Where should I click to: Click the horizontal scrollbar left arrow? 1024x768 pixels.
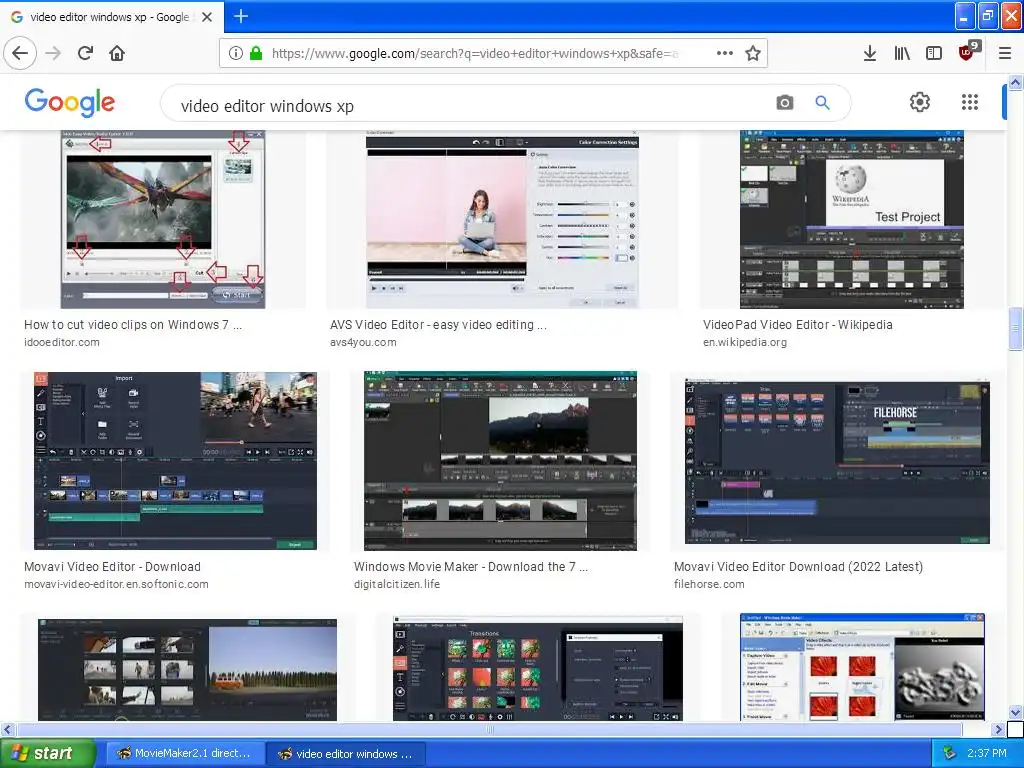tap(7, 729)
